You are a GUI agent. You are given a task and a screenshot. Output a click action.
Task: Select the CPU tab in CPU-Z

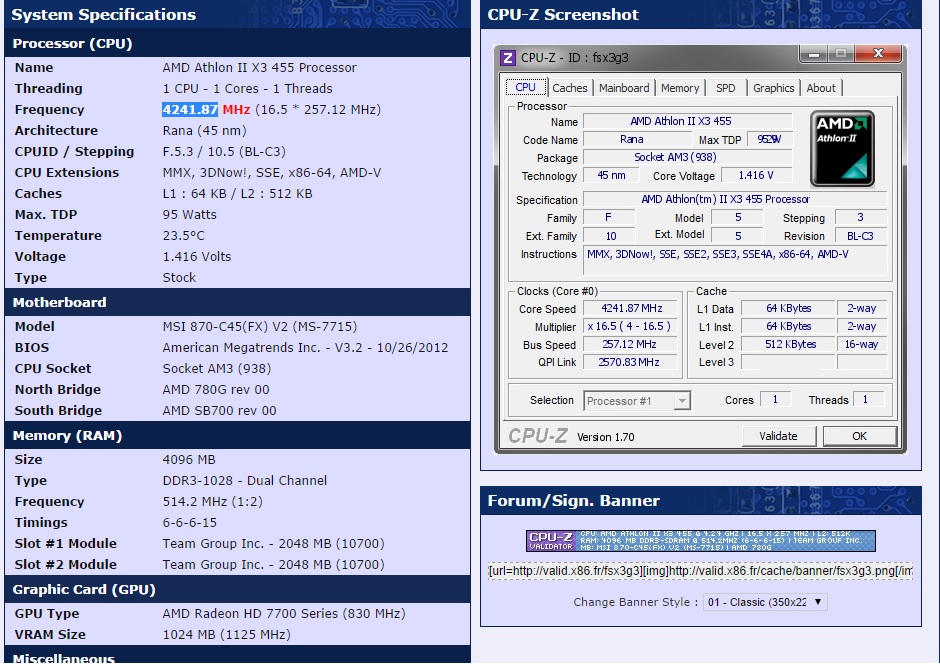coord(525,87)
